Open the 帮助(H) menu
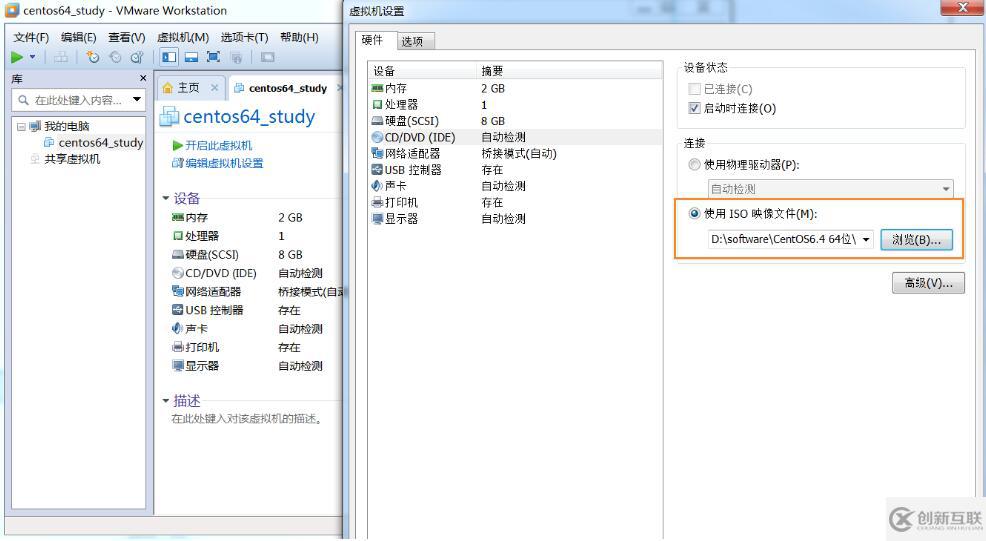This screenshot has width=986, height=541. point(299,37)
